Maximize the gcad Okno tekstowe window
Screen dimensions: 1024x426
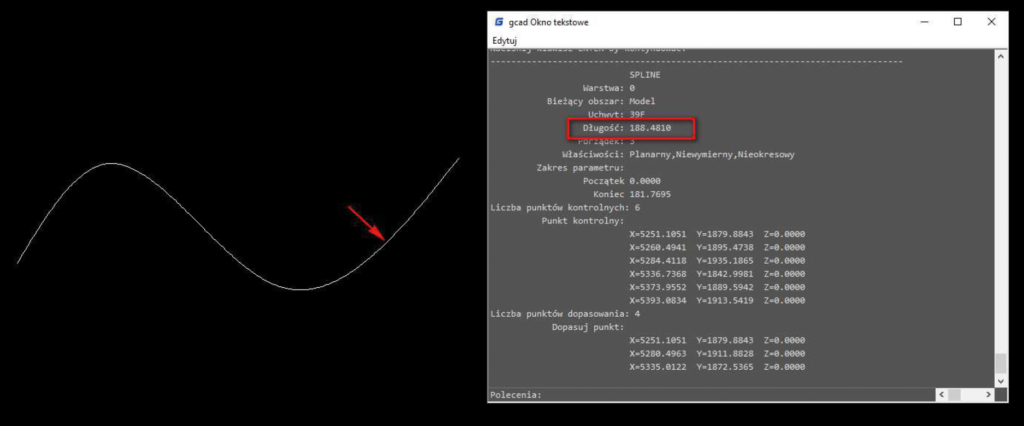point(957,21)
